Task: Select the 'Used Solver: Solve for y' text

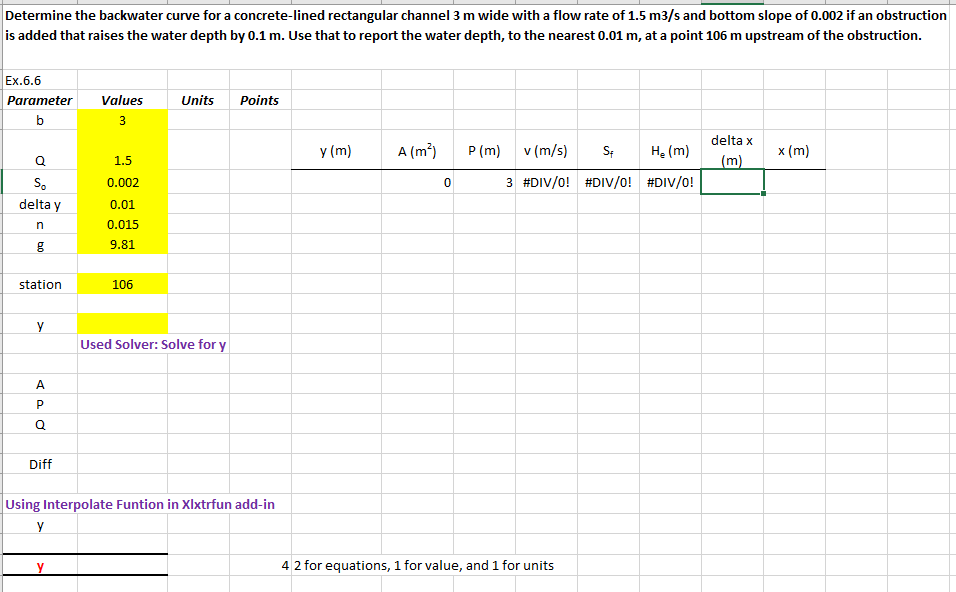Action: click(x=153, y=344)
